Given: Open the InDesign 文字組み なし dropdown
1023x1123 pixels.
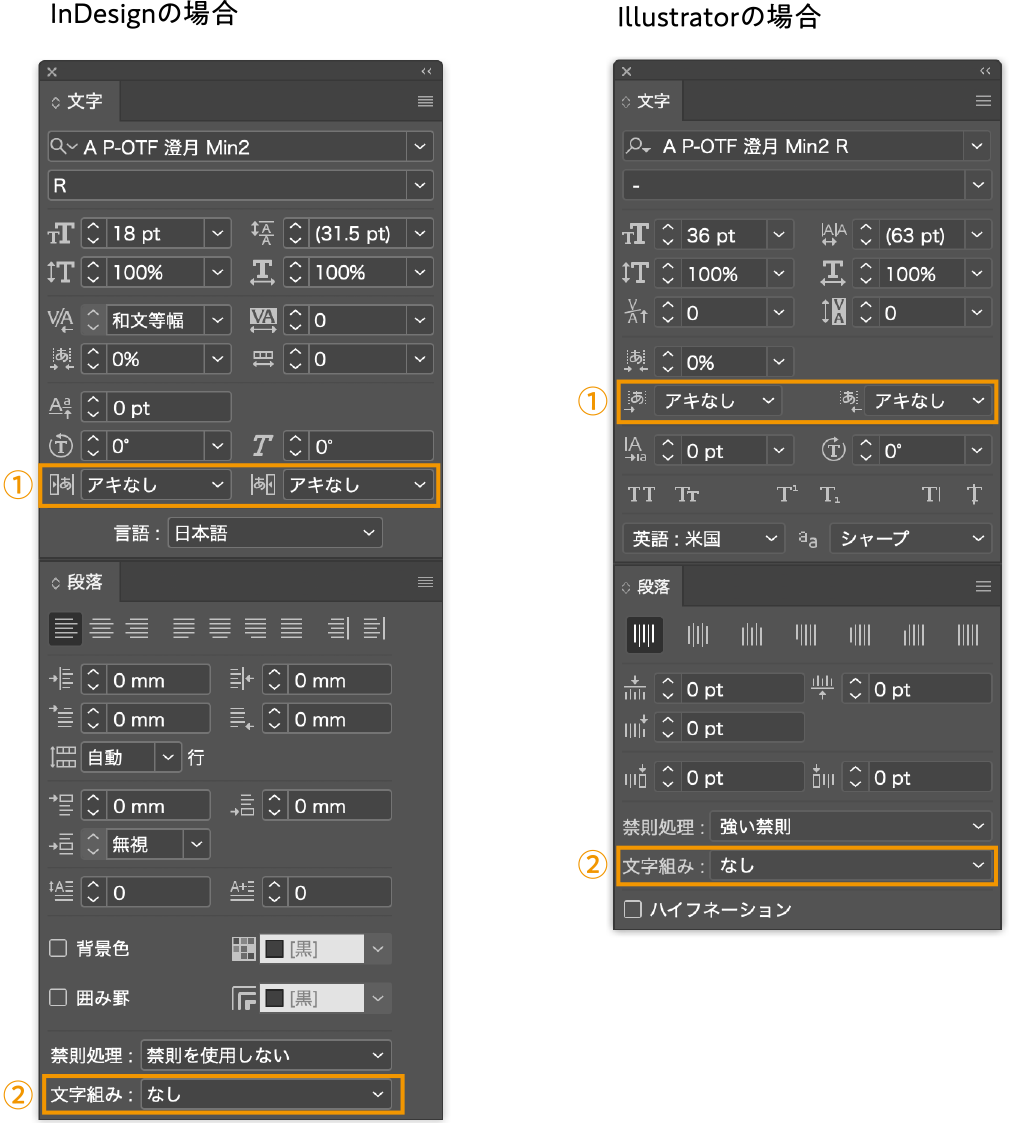Looking at the screenshot, I should [266, 1094].
